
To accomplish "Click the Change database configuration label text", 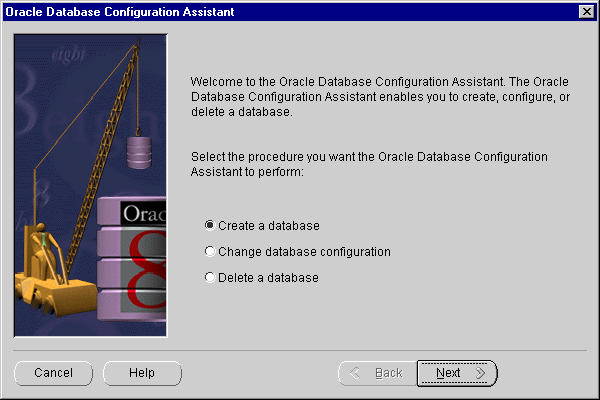I will pyautogui.click(x=304, y=251).
